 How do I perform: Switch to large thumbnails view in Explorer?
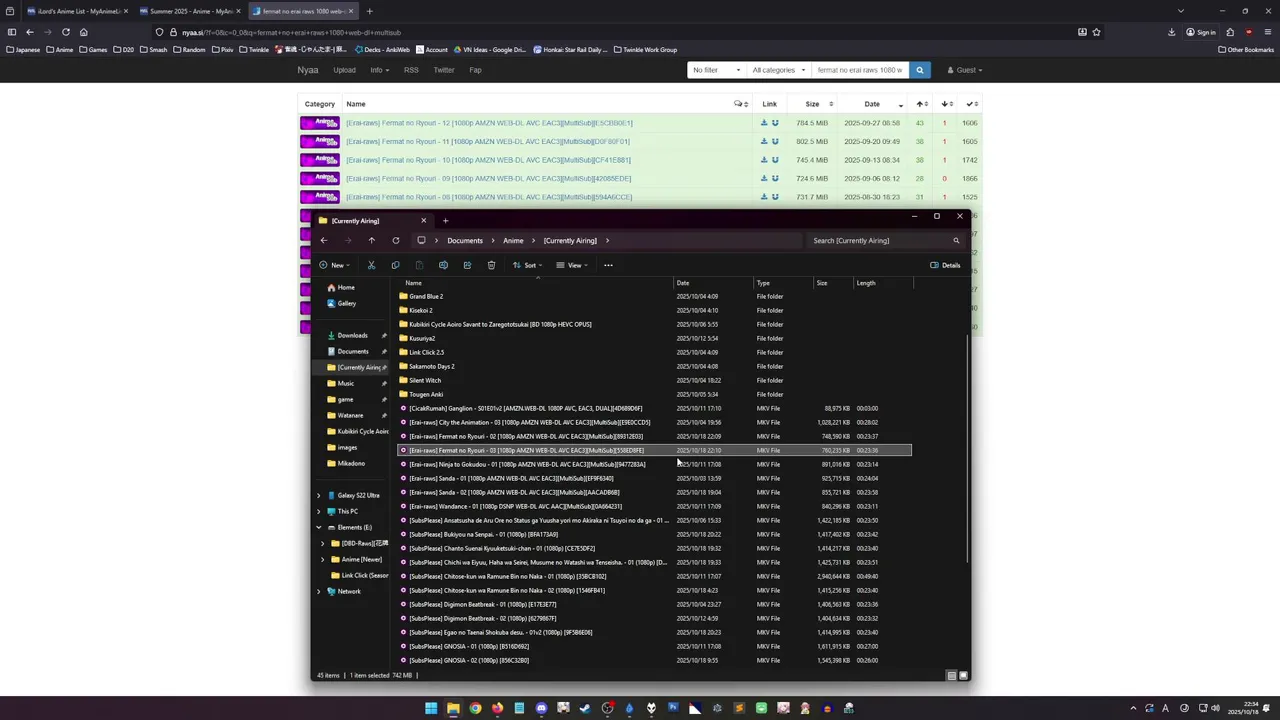pyautogui.click(x=964, y=675)
